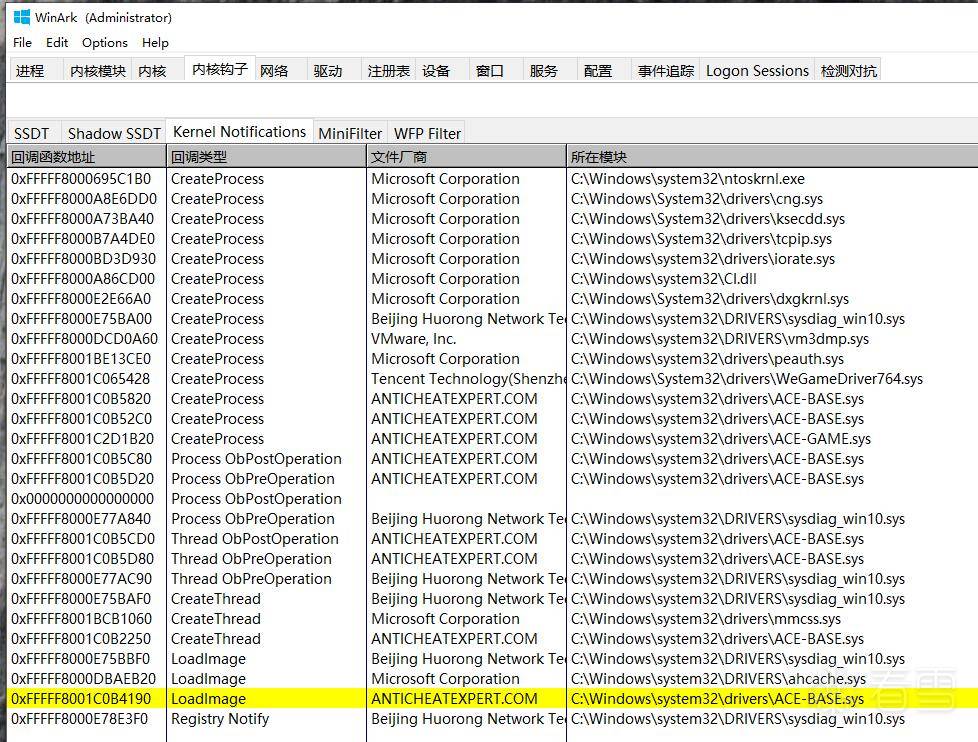The width and height of the screenshot is (978, 742).
Task: Select the ahcache.sys module path
Action: [719, 678]
